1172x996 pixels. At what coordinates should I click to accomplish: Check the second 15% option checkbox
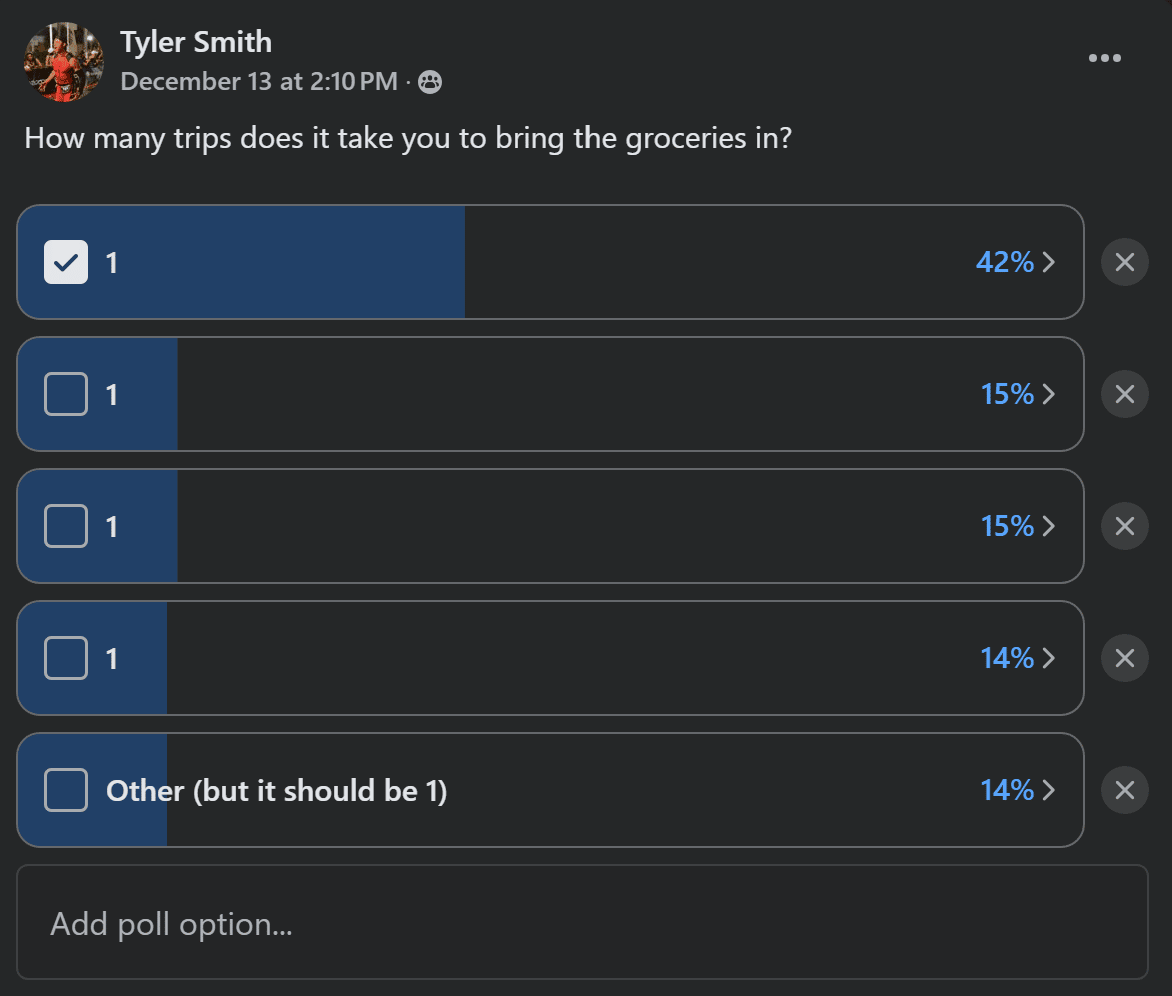[x=66, y=526]
